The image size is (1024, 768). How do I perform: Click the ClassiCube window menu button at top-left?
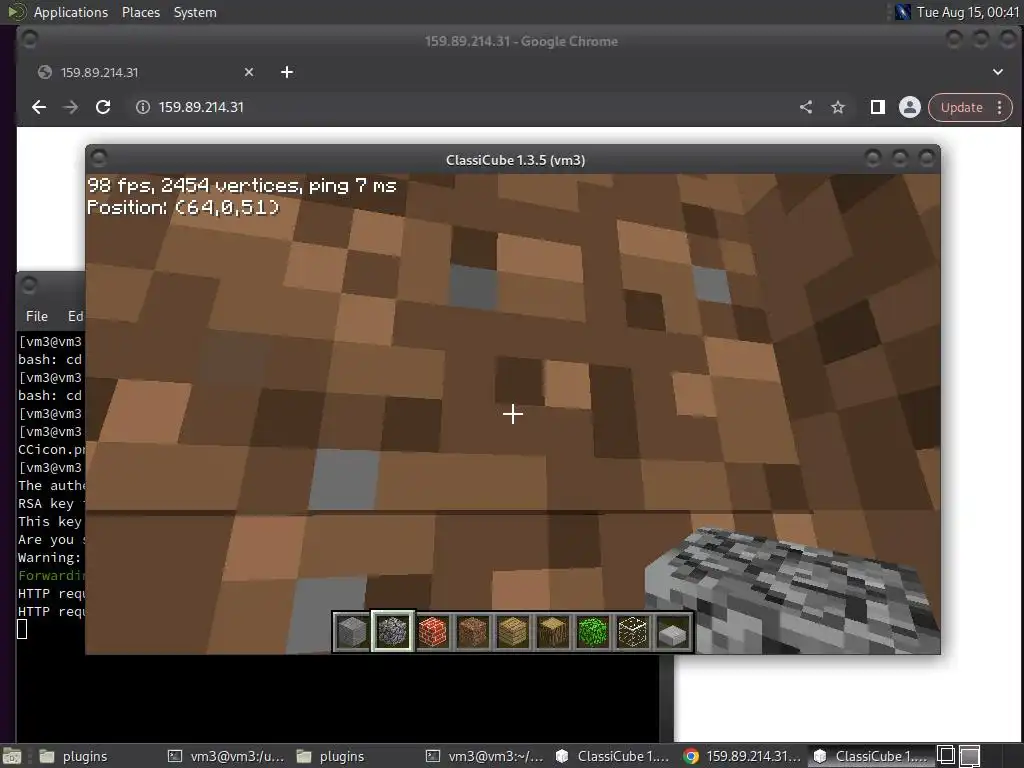tap(99, 159)
